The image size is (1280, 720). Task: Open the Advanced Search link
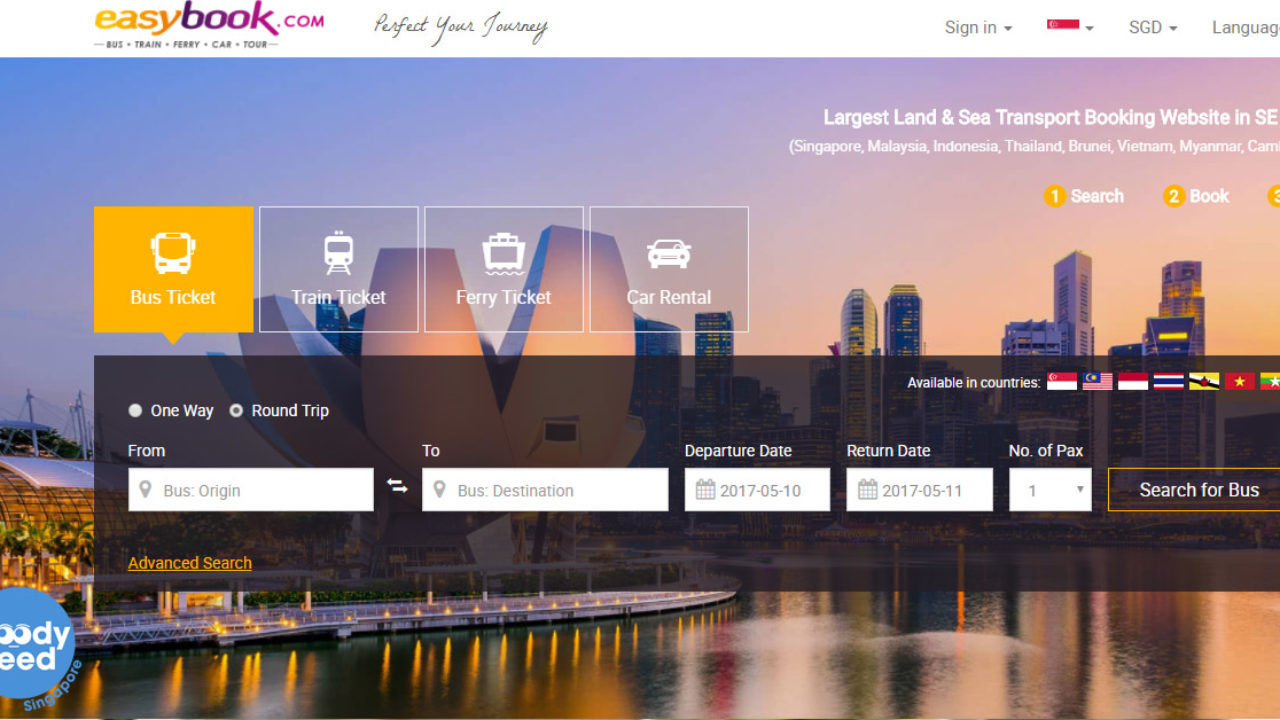click(x=190, y=563)
